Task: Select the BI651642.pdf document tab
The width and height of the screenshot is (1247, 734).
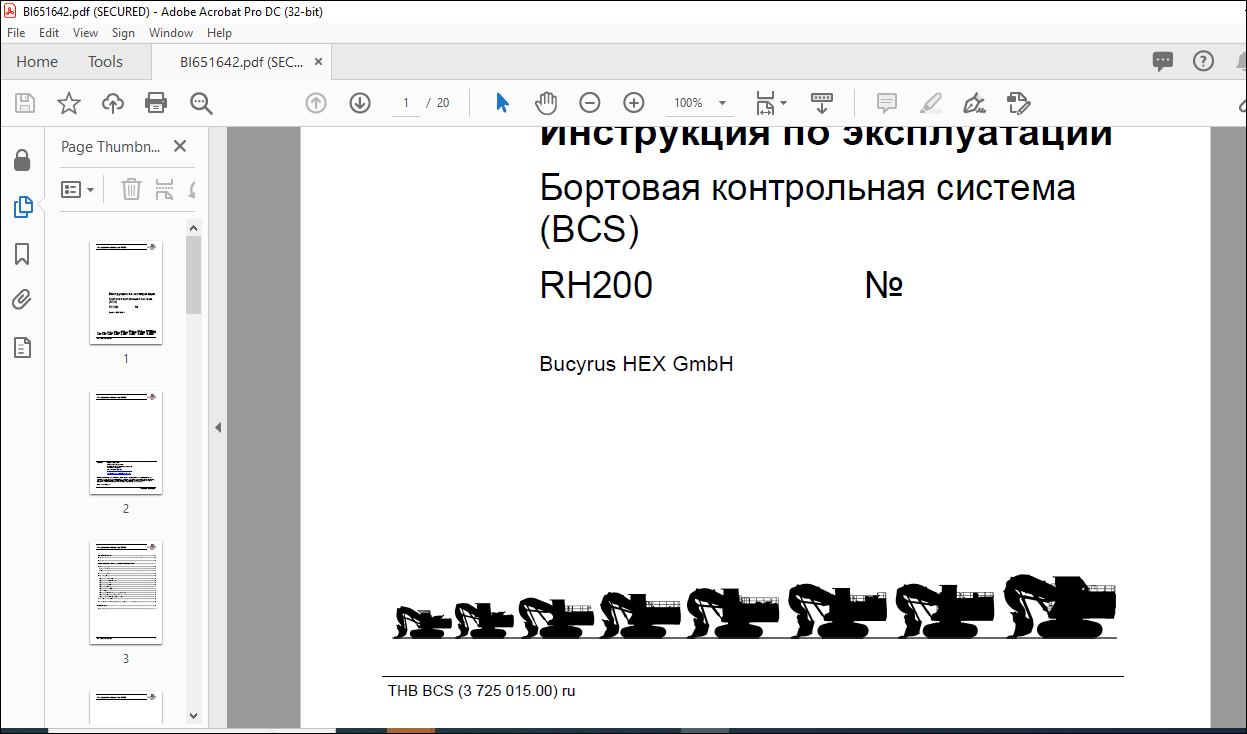Action: pyautogui.click(x=241, y=62)
